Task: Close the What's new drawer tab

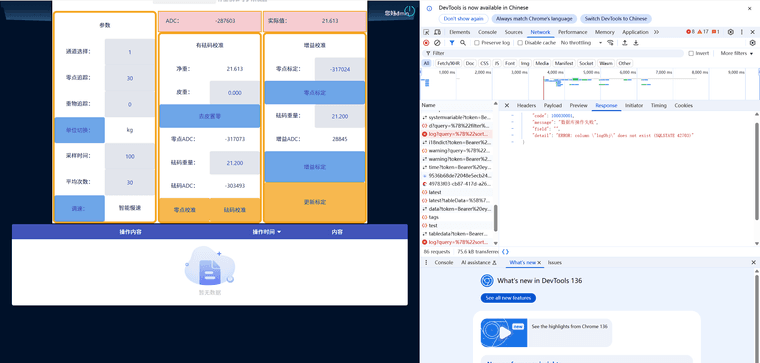Action: [x=539, y=262]
